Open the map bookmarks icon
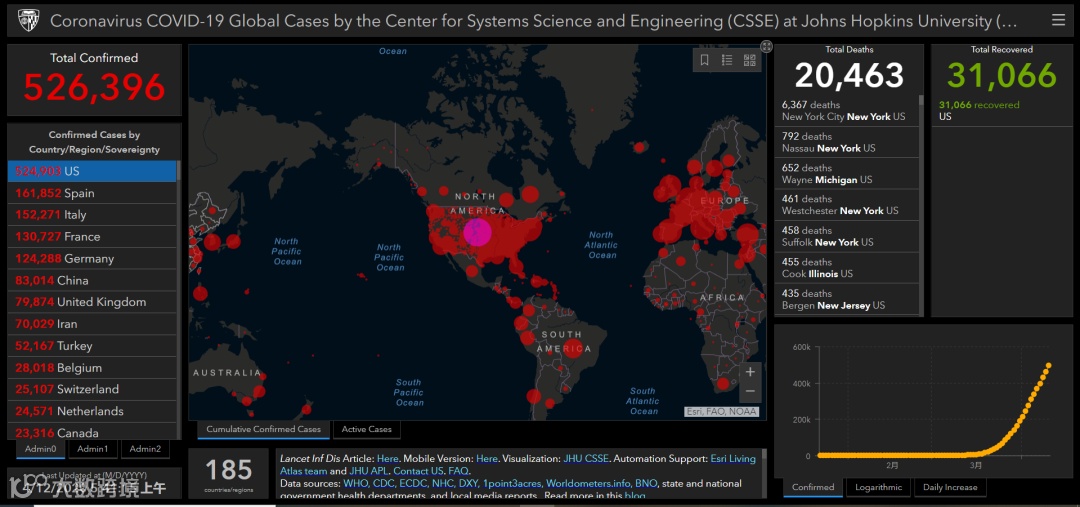 (705, 60)
